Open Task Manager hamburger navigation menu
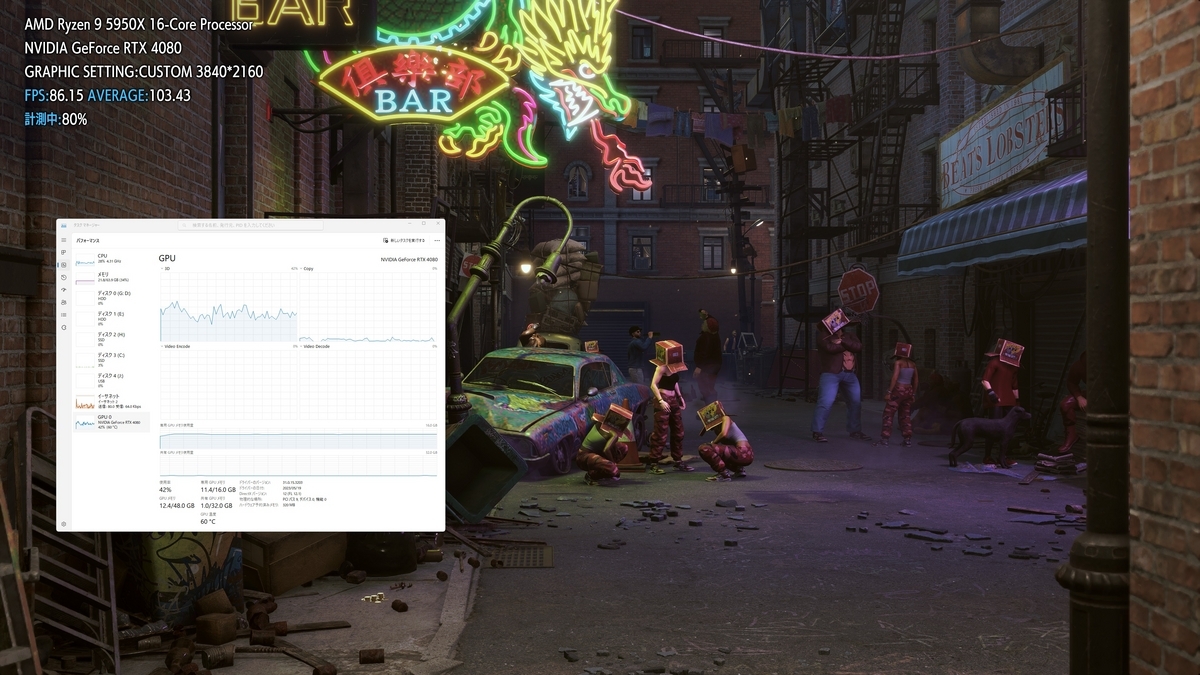Screen dimensions: 1200x675 pos(64,240)
